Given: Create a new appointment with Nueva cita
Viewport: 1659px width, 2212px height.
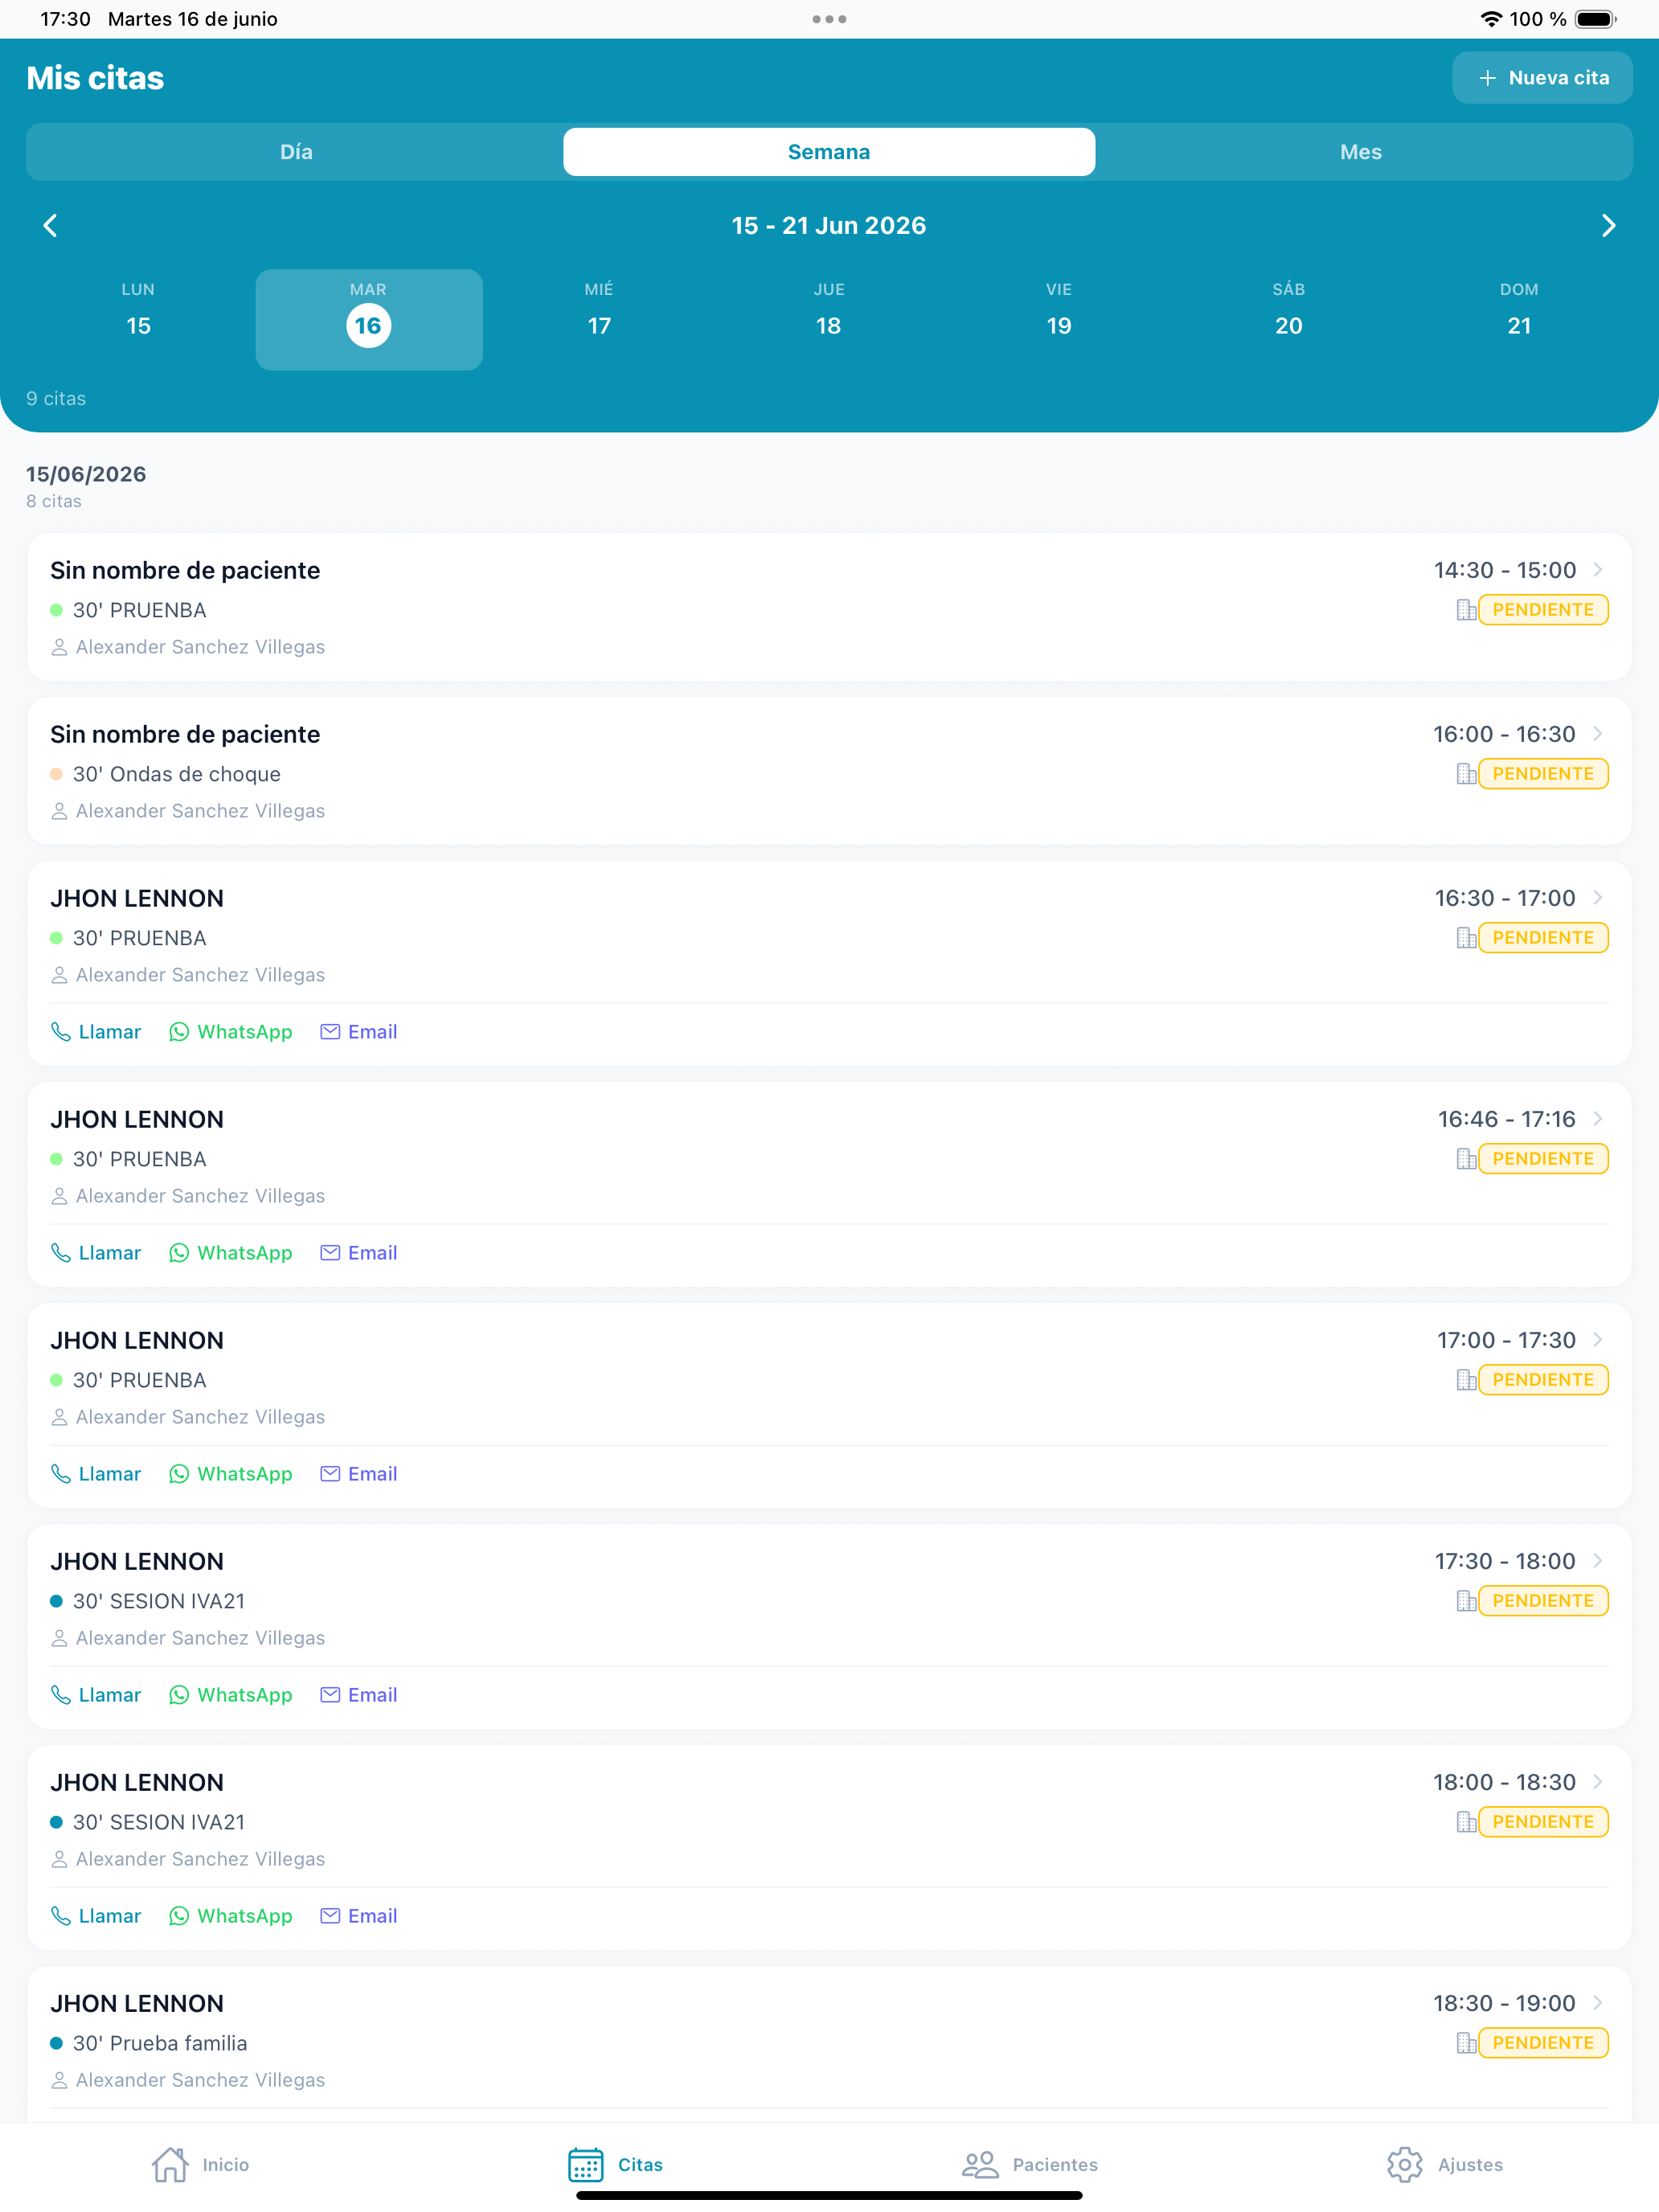Looking at the screenshot, I should coord(1542,78).
